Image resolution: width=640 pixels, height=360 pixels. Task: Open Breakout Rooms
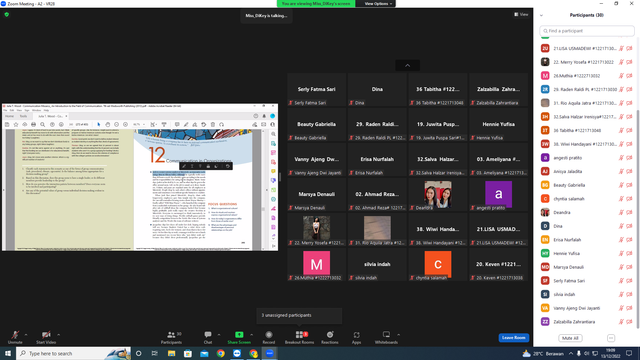300,337
